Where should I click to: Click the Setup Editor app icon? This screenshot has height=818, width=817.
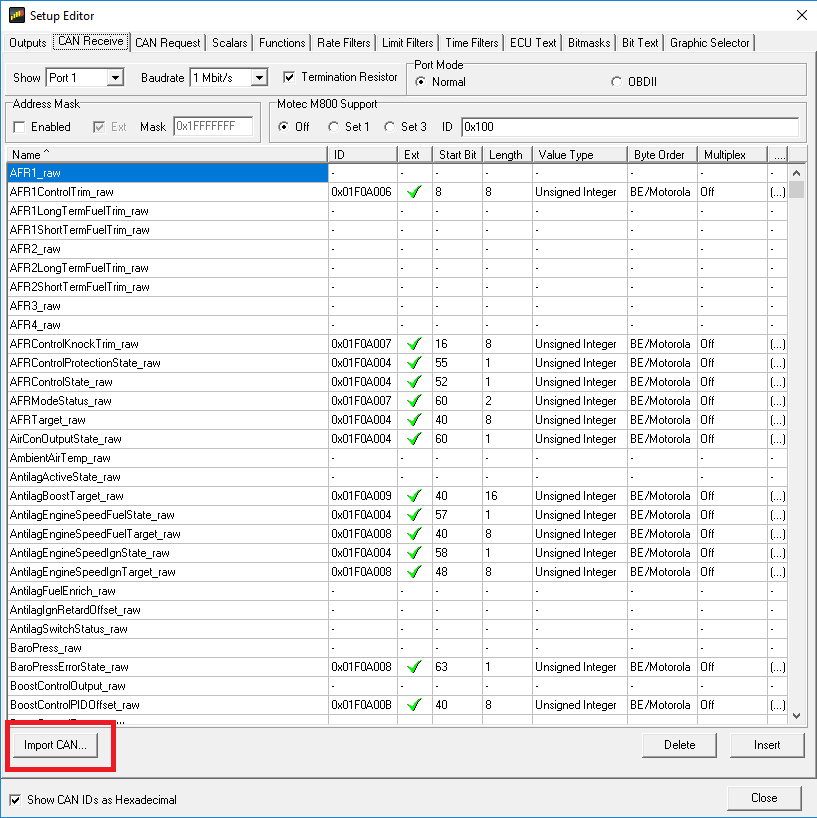(x=16, y=15)
